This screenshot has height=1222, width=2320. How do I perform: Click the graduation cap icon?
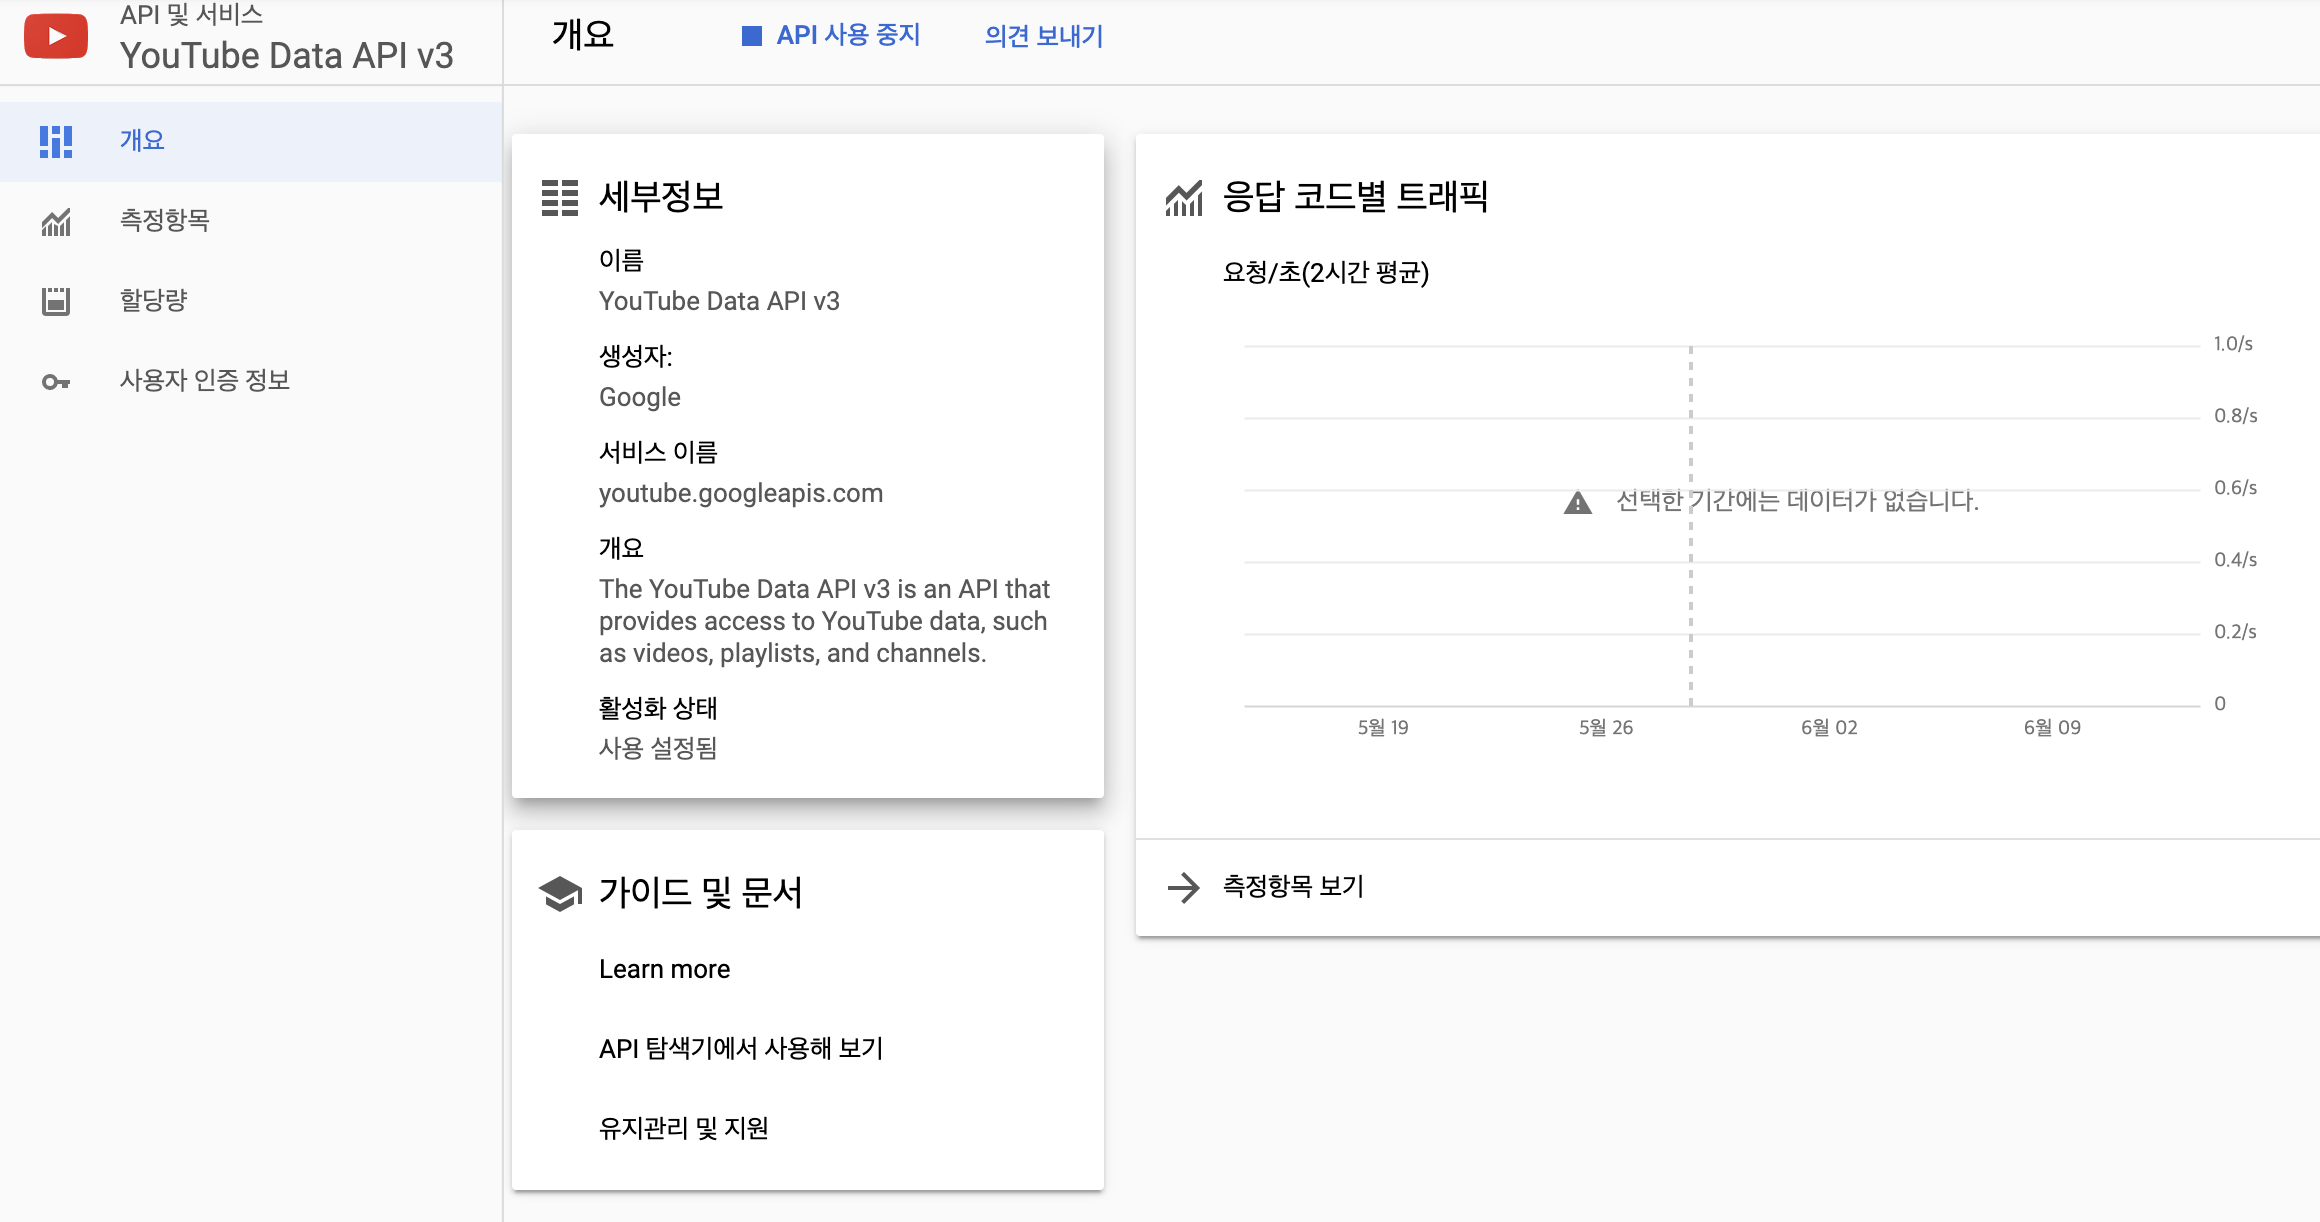pyautogui.click(x=560, y=893)
